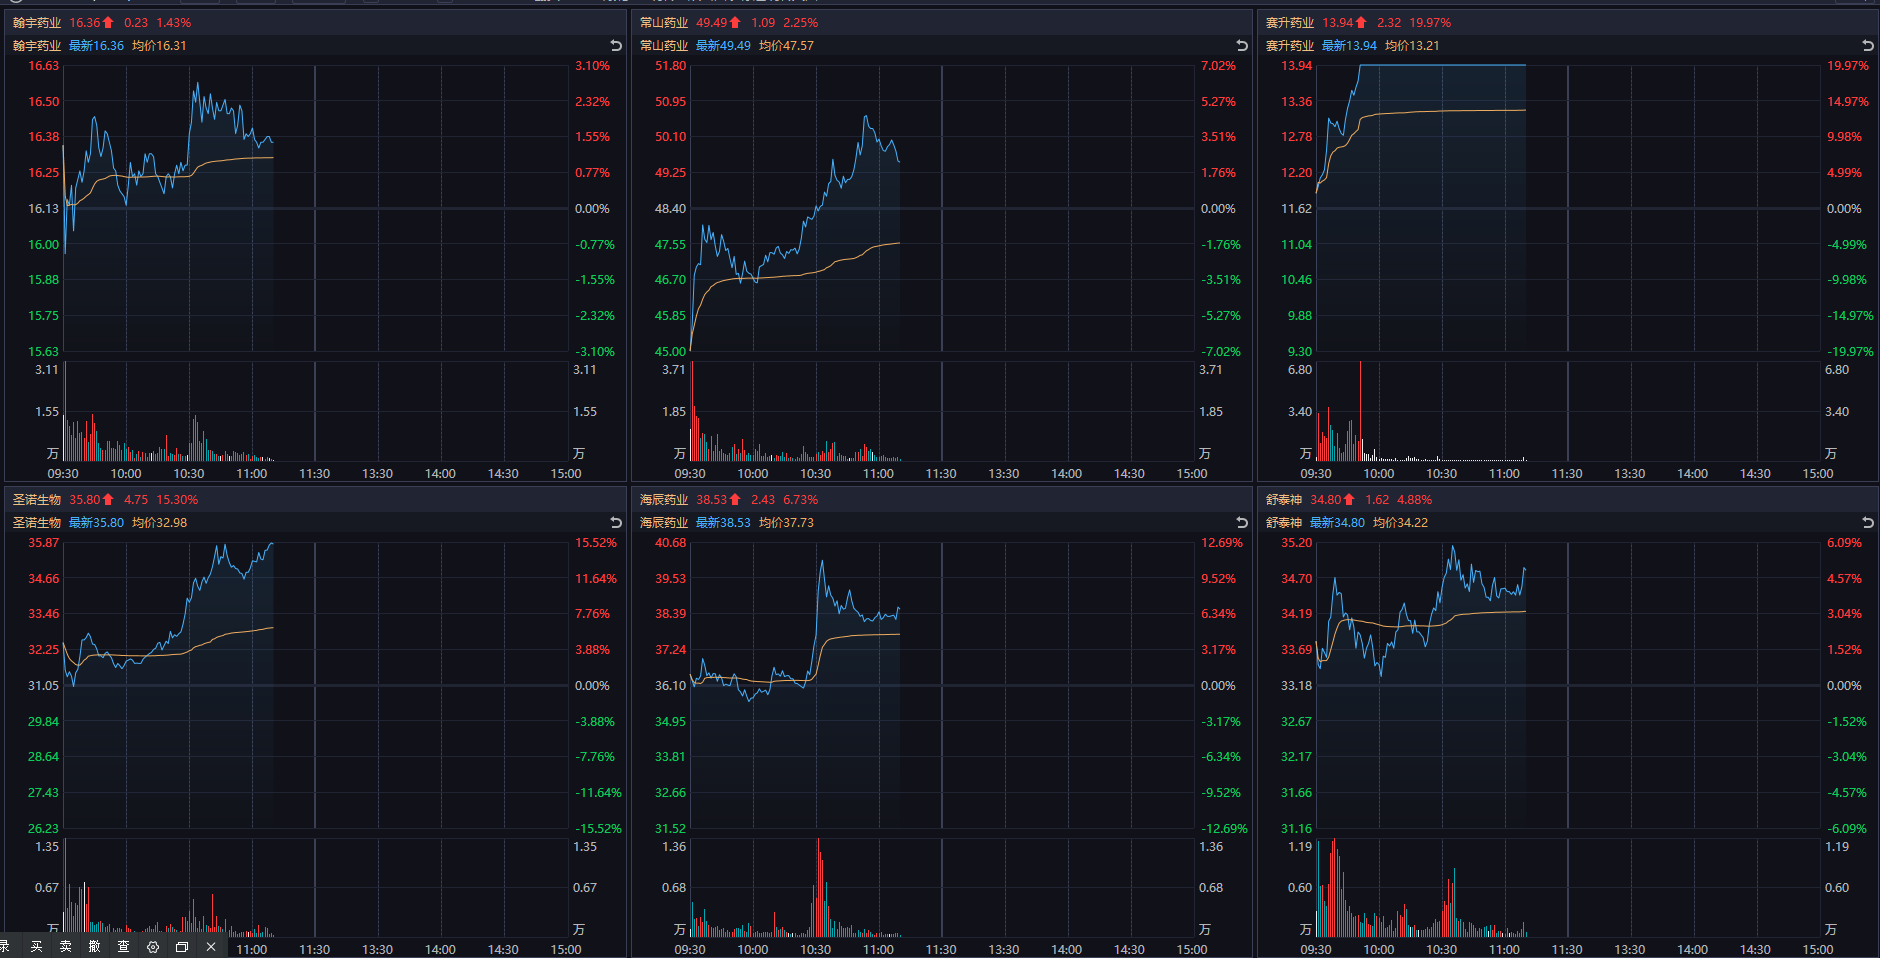Click the return arrow icon in 海辰药业 panel
The image size is (1880, 958).
(x=1242, y=523)
